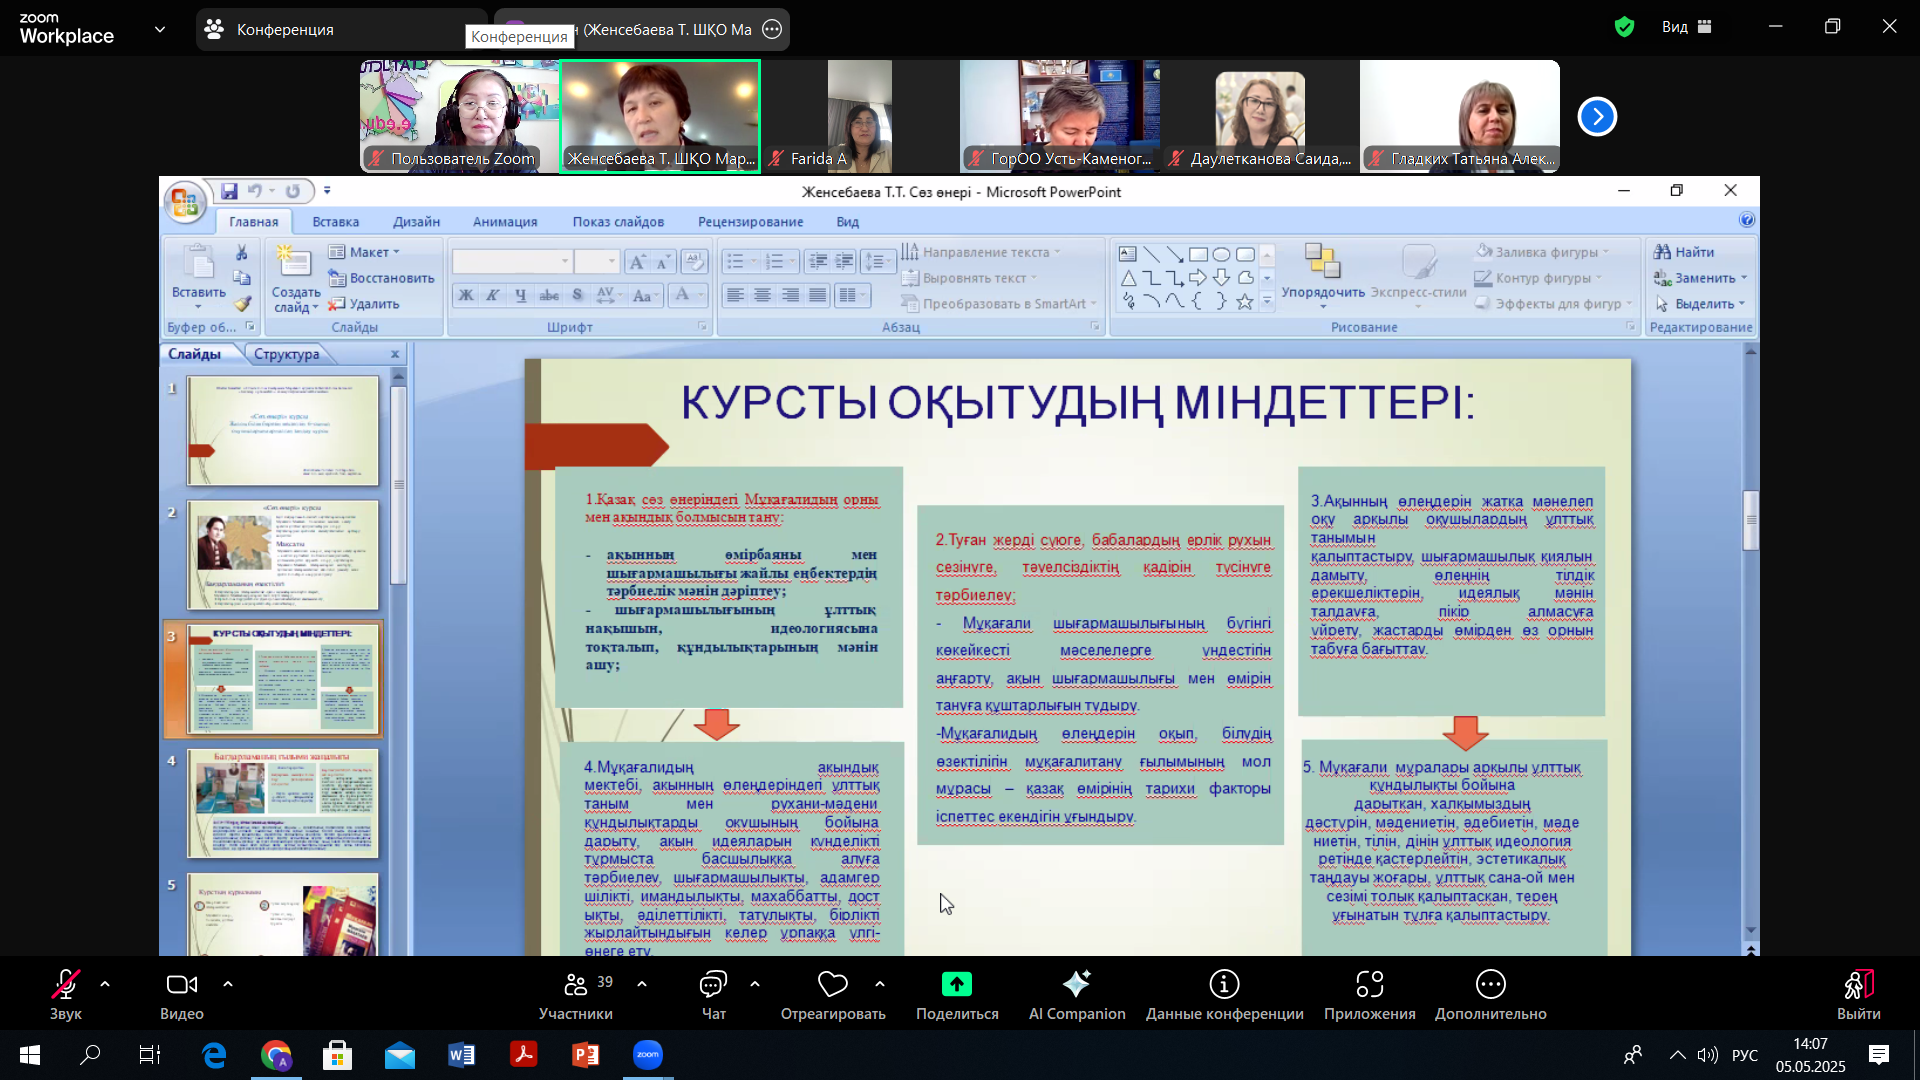Open the Отреагировать reactions heart icon
Screen dimensions: 1920x1080
click(x=832, y=985)
